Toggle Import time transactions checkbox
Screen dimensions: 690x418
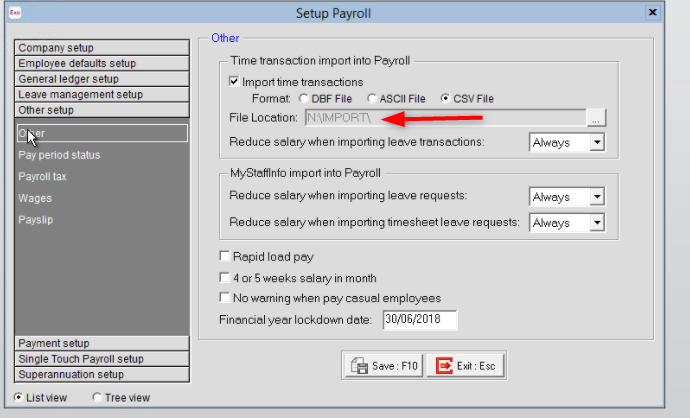234,81
